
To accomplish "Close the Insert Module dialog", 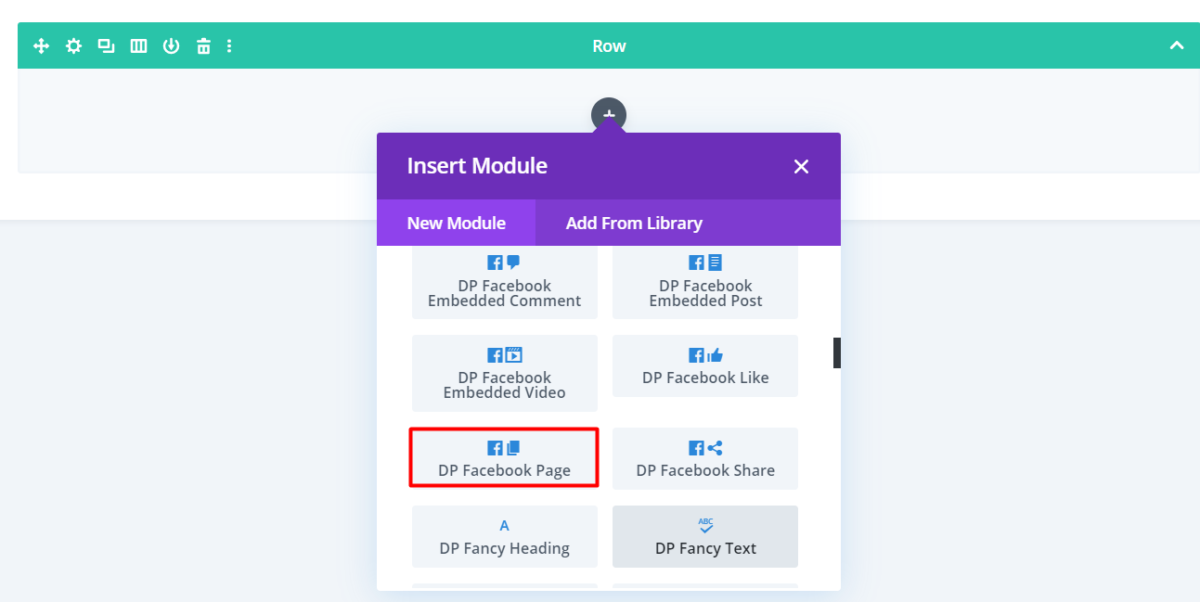I will pyautogui.click(x=800, y=166).
